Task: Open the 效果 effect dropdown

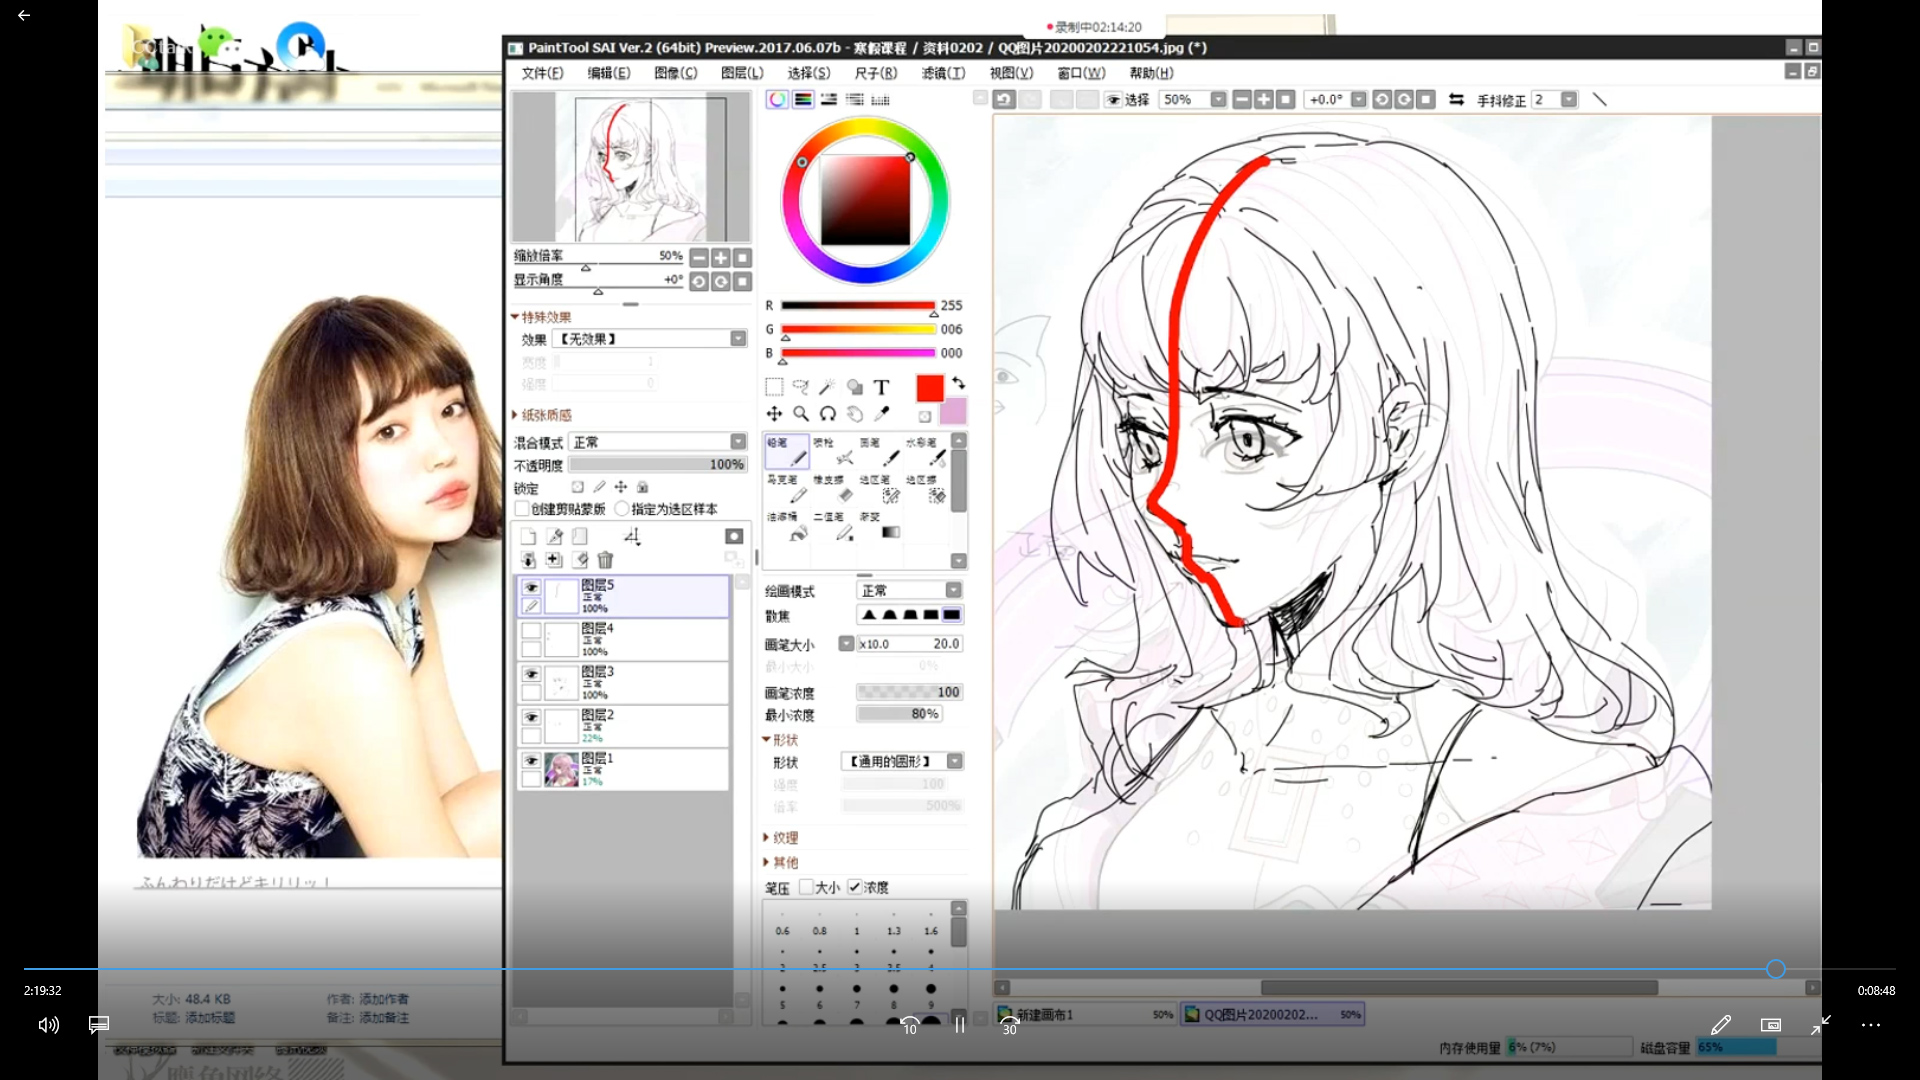Action: pos(738,339)
